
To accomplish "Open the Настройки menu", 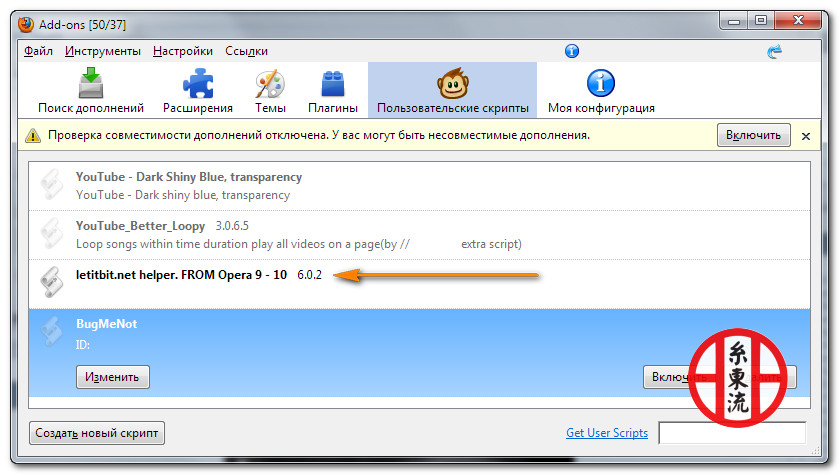I will 183,51.
